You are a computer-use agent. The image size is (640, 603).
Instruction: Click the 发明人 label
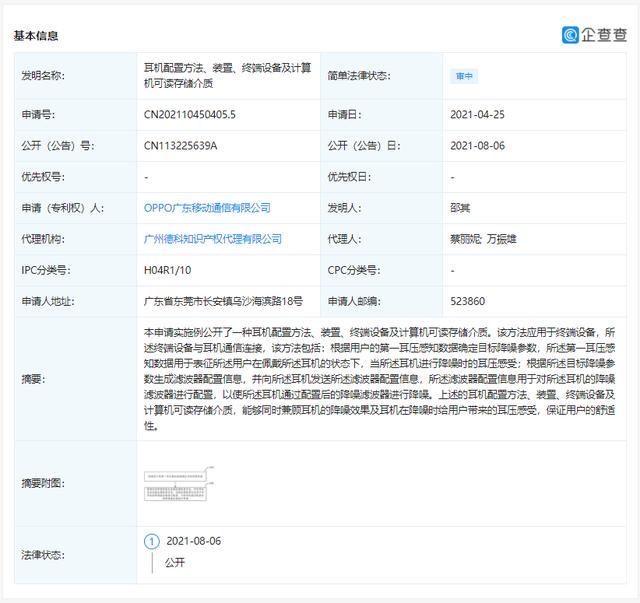344,208
